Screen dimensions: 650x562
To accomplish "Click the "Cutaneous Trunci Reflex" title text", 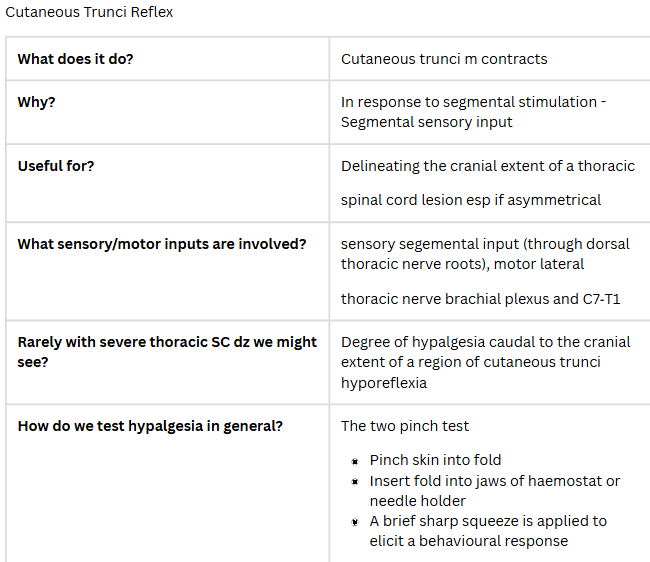I will [x=89, y=12].
